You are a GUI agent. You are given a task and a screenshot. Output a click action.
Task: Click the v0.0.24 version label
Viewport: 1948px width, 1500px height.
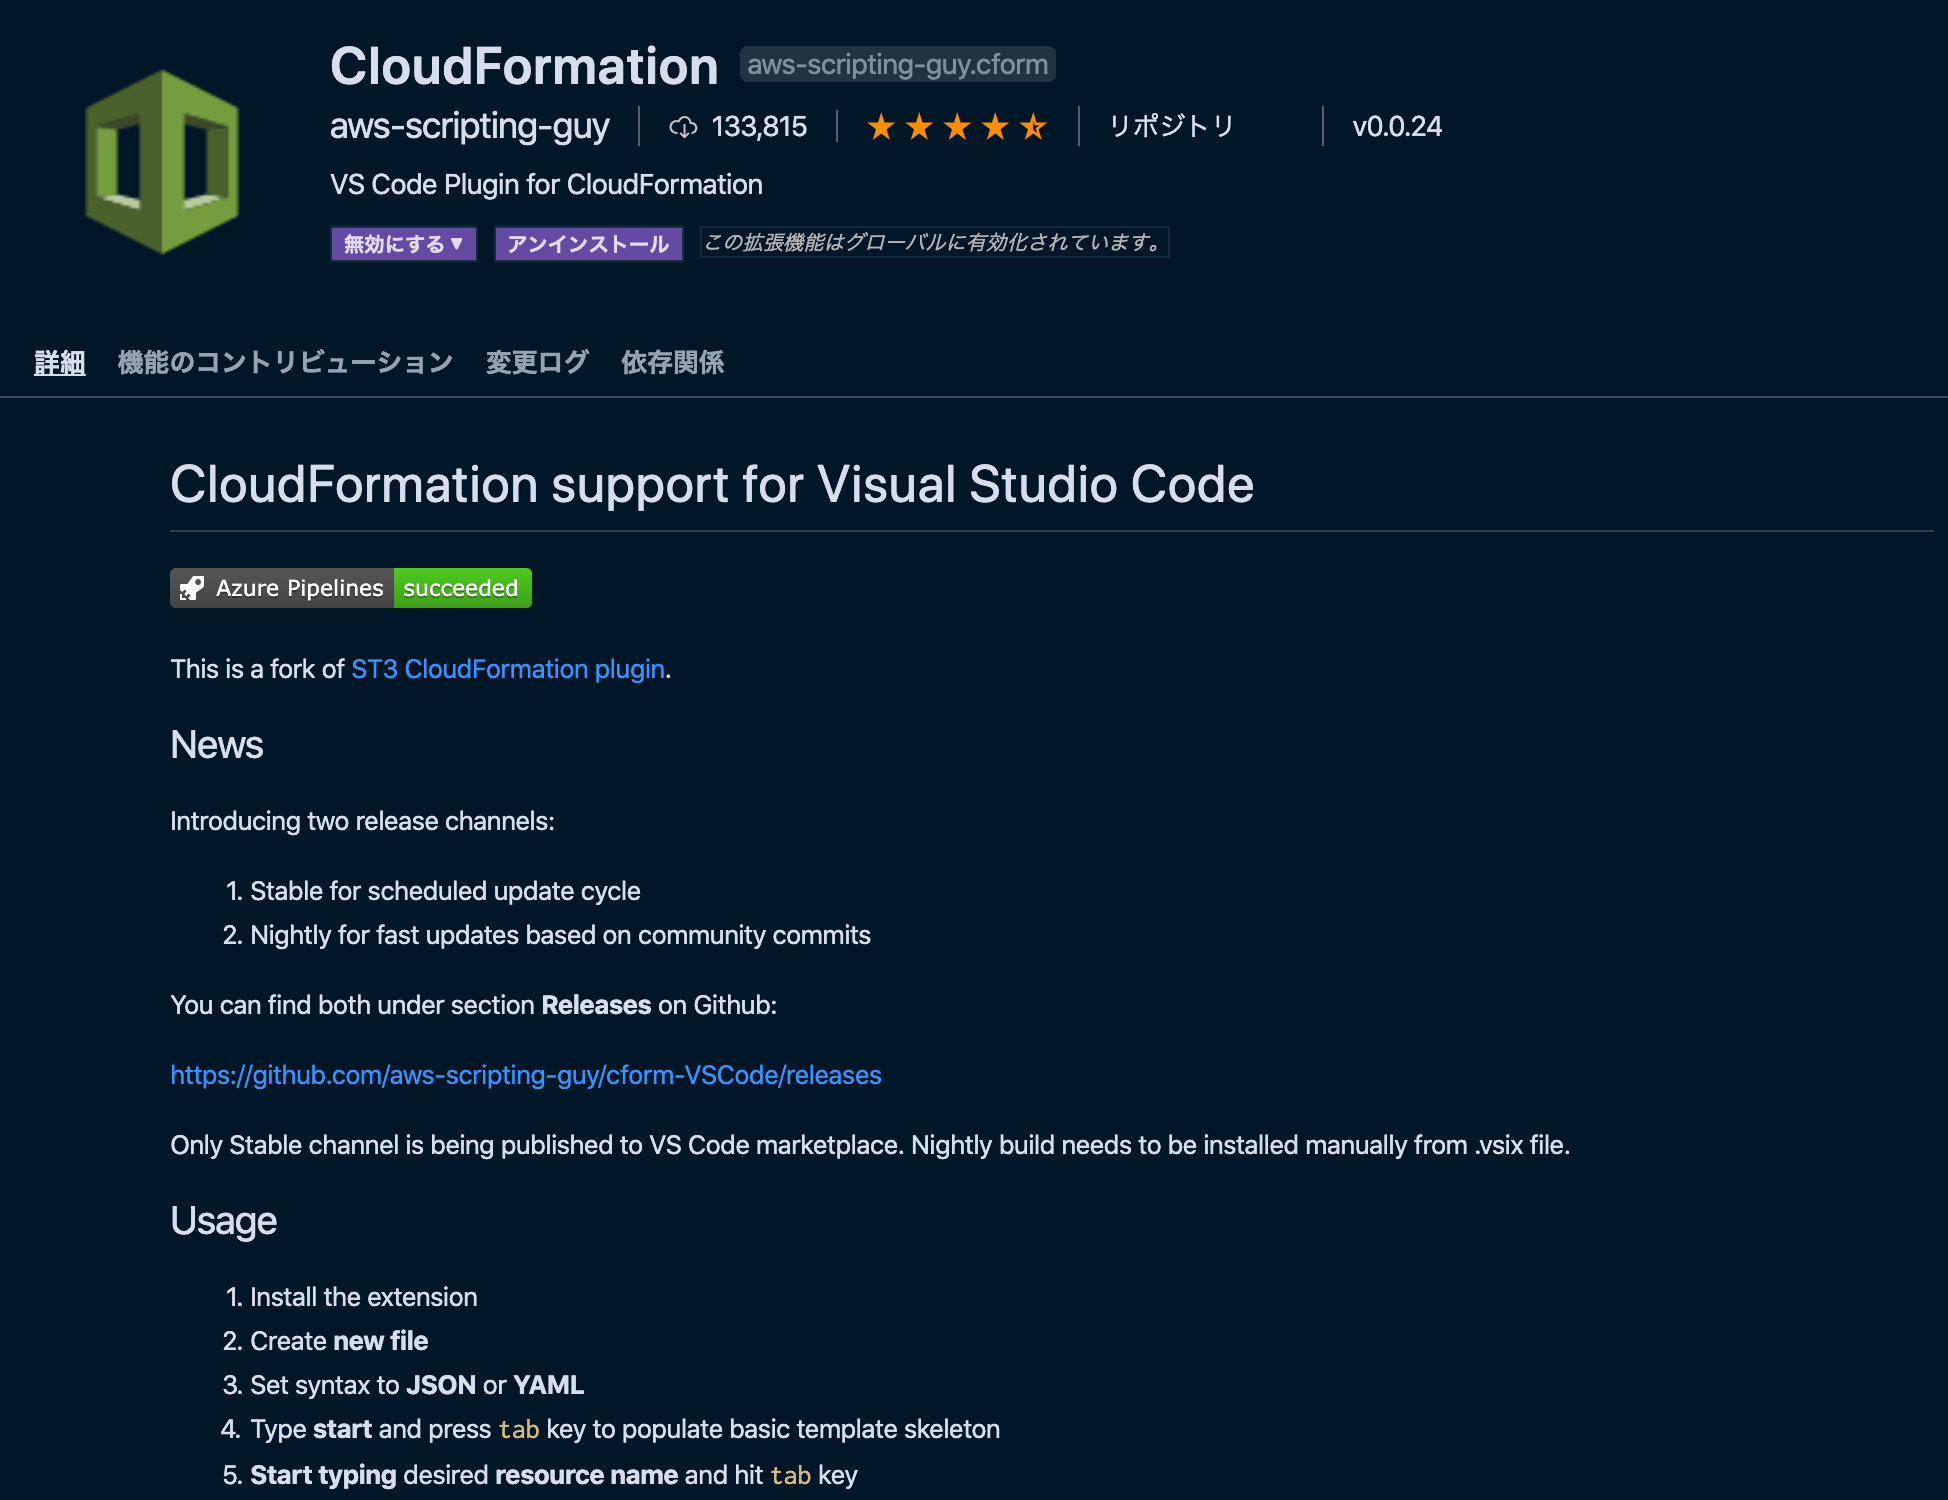point(1397,126)
